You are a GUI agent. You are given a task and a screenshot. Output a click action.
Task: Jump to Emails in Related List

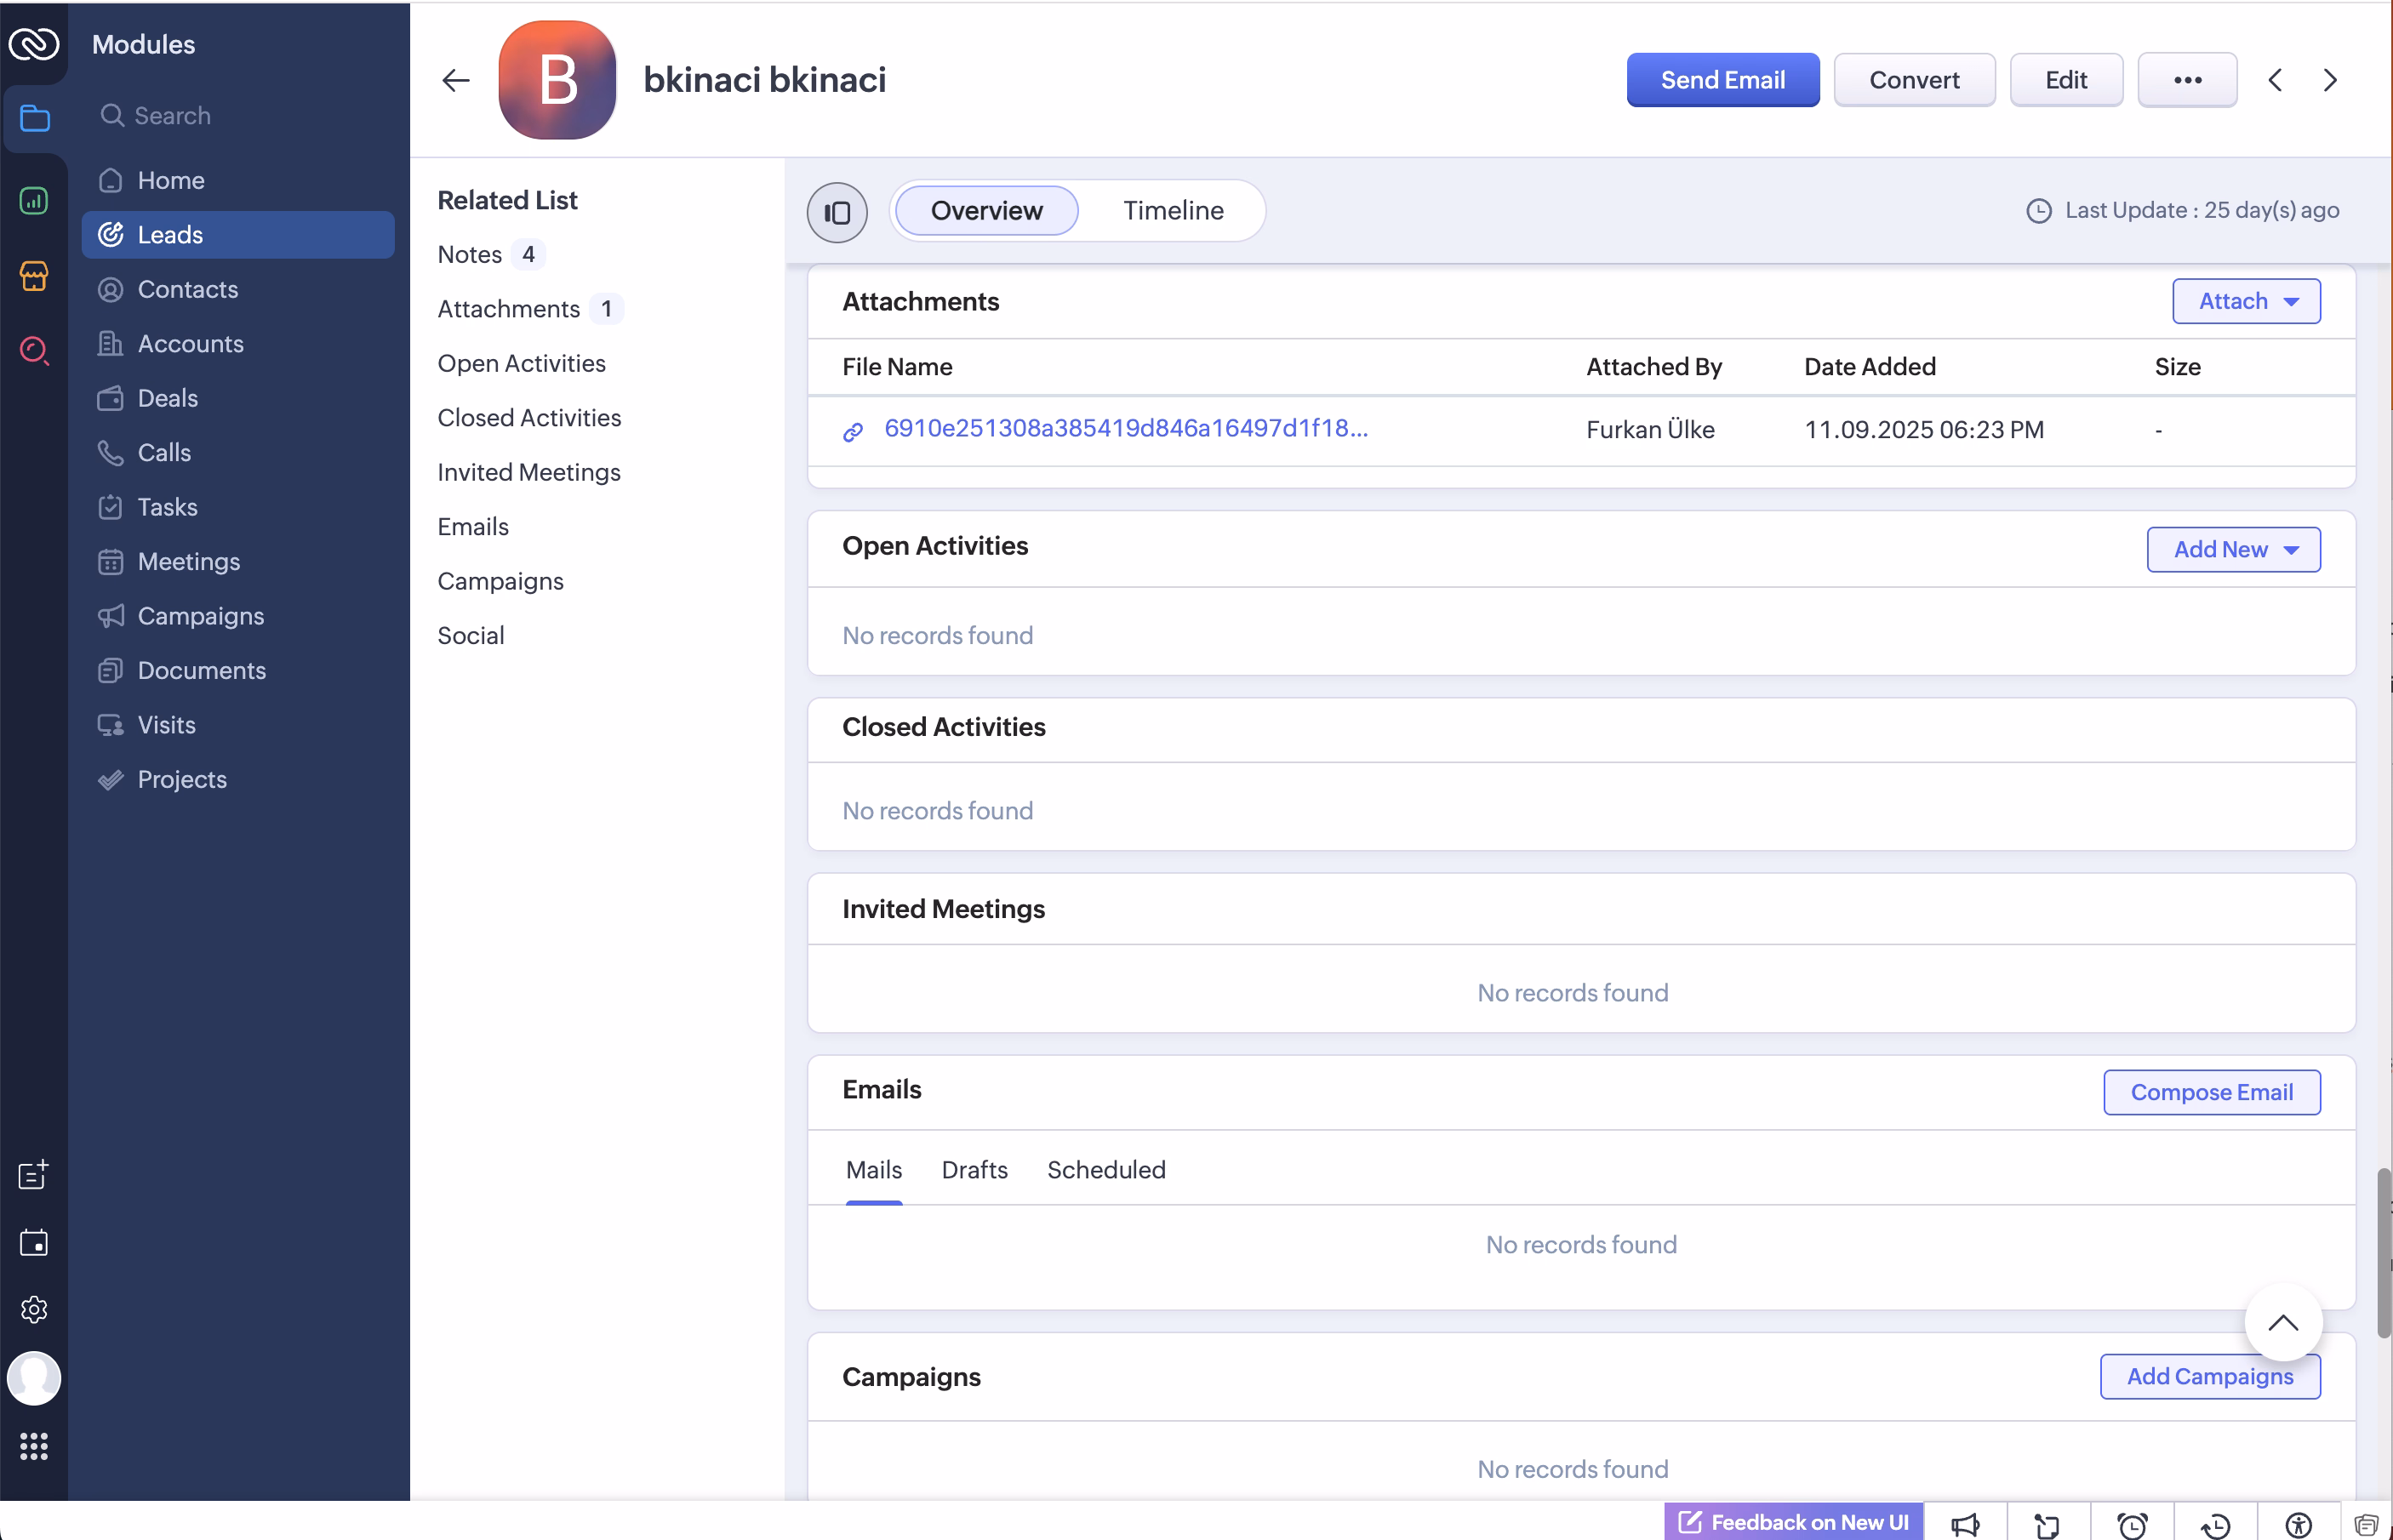[473, 527]
